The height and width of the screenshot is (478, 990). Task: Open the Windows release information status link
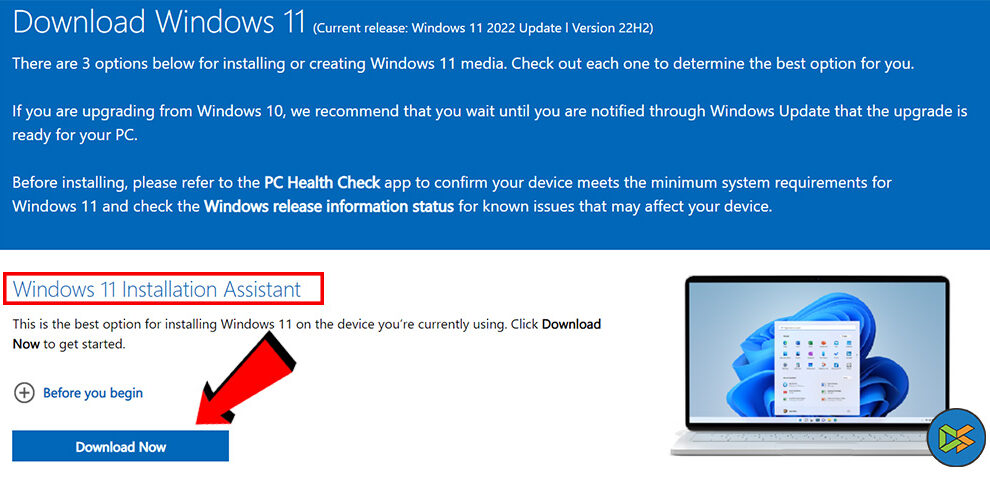tap(329, 206)
